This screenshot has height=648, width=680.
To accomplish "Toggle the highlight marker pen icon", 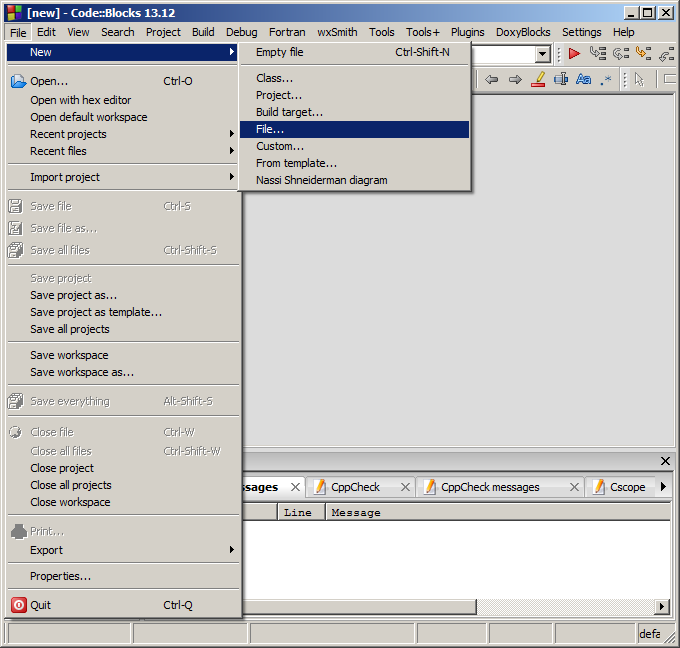I will [538, 80].
